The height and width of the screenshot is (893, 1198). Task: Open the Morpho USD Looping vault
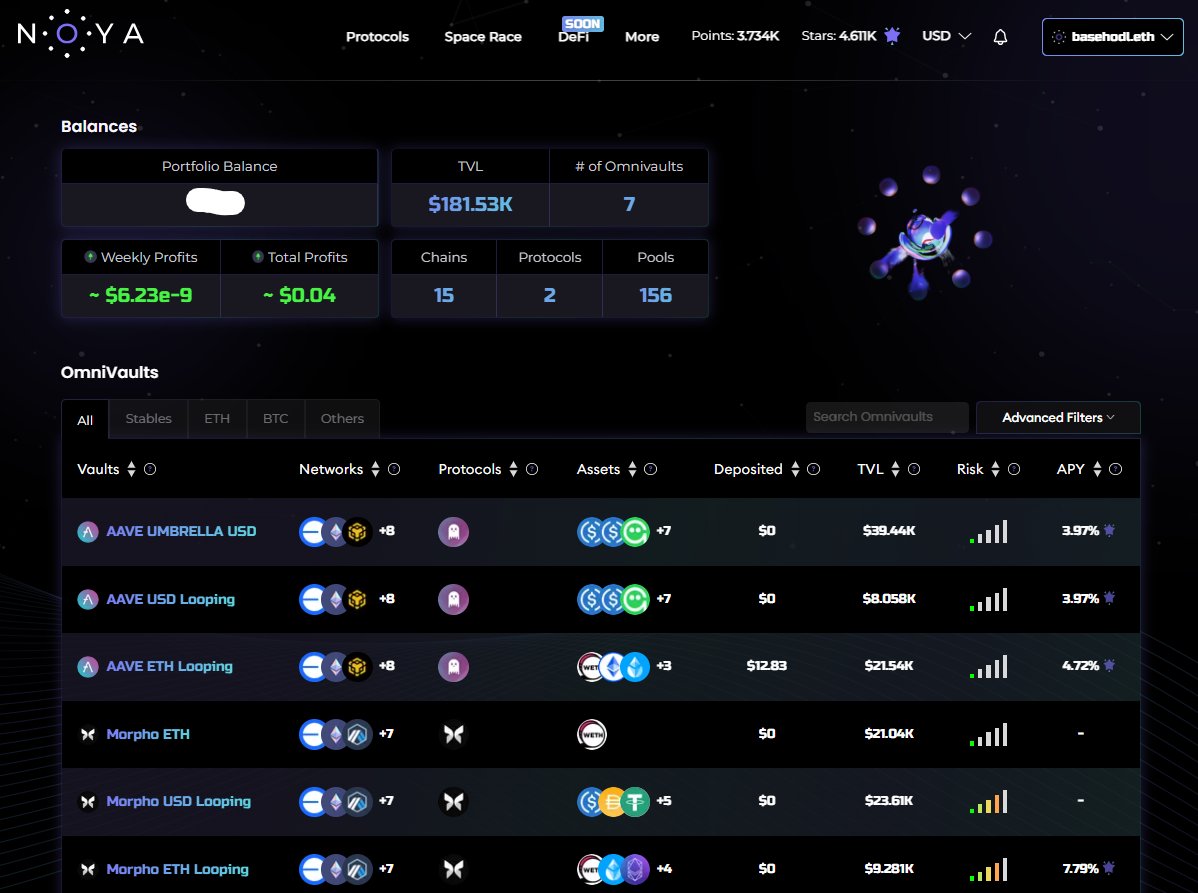(179, 801)
